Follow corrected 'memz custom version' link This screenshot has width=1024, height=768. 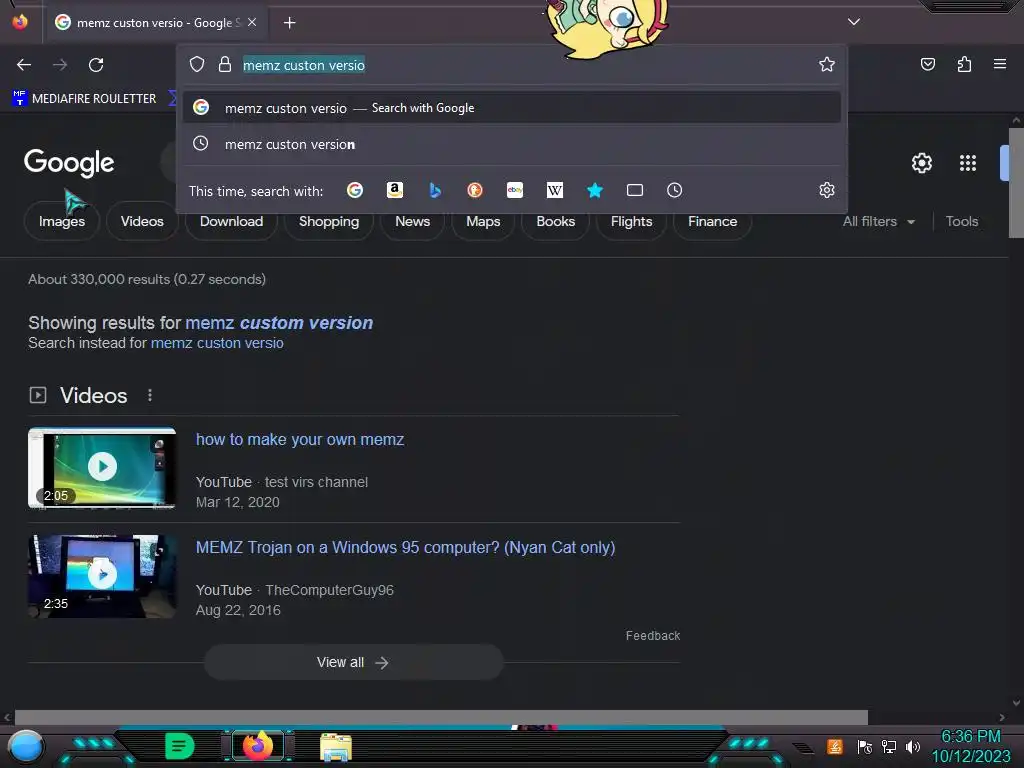[x=280, y=323]
